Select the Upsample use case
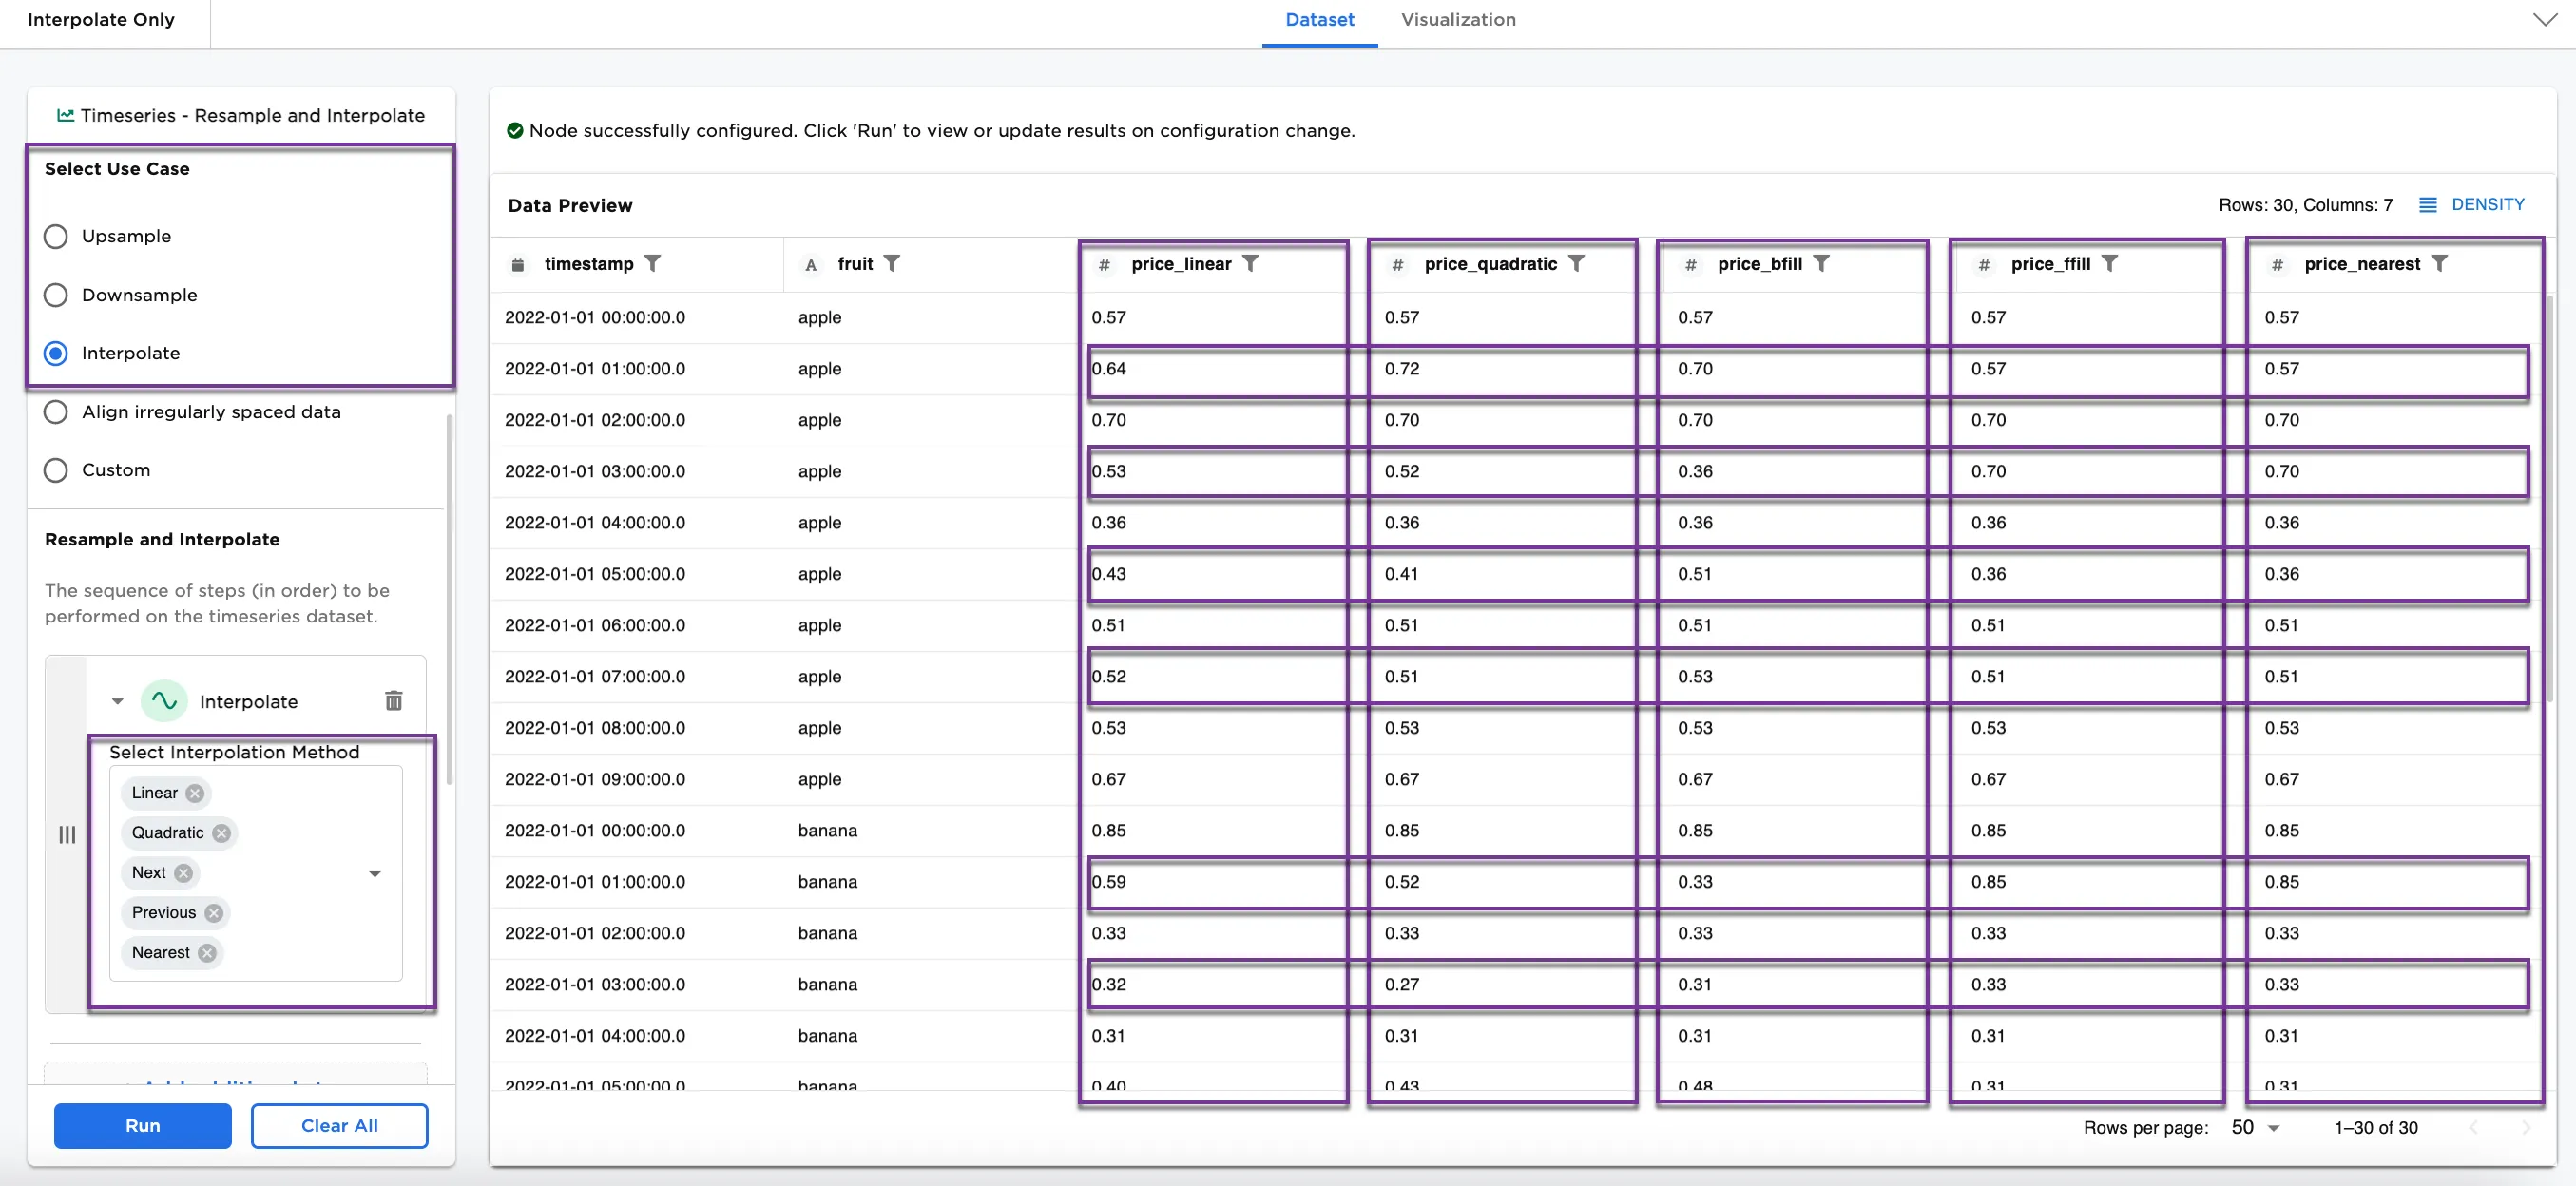The width and height of the screenshot is (2576, 1186). pos(56,237)
